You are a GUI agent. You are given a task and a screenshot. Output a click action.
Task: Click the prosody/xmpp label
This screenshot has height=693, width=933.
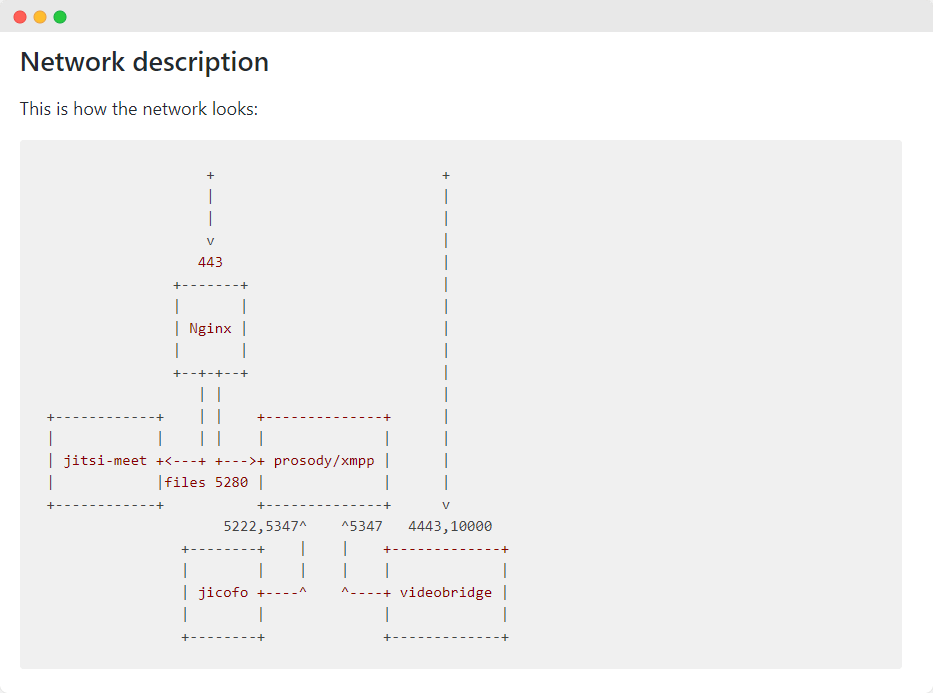[324, 460]
